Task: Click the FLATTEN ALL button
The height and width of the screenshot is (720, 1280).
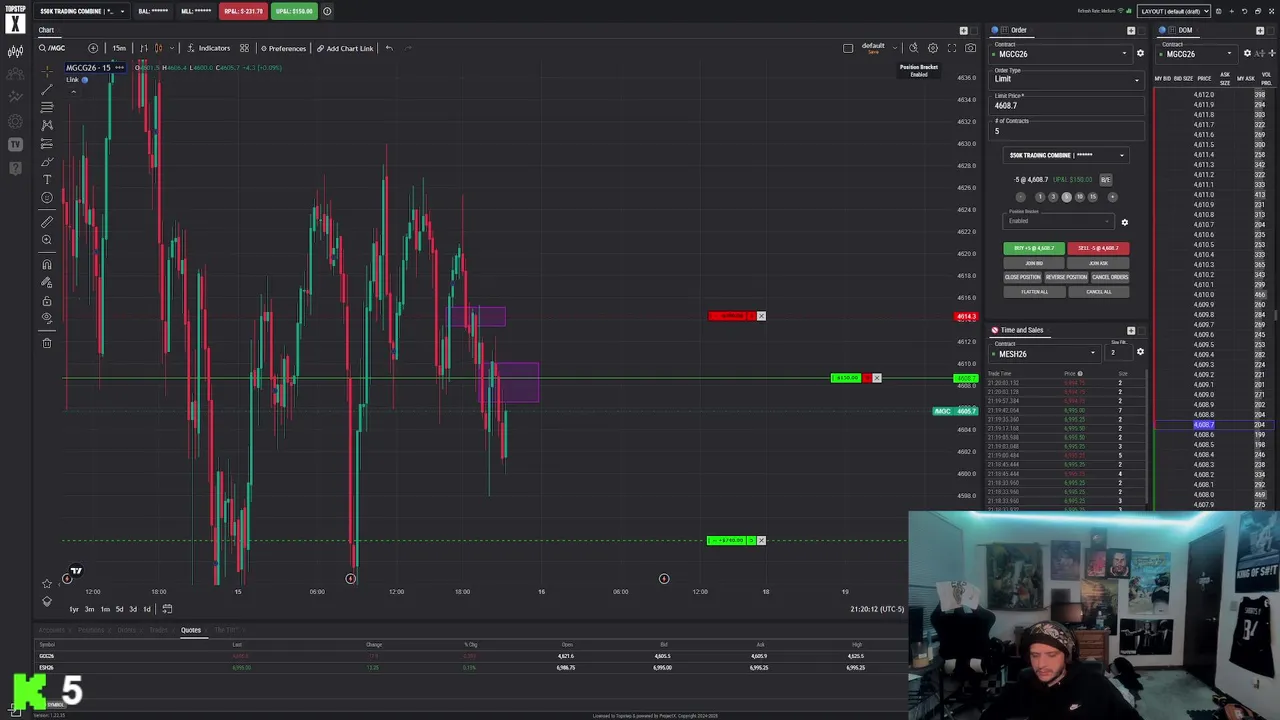Action: (x=1034, y=292)
